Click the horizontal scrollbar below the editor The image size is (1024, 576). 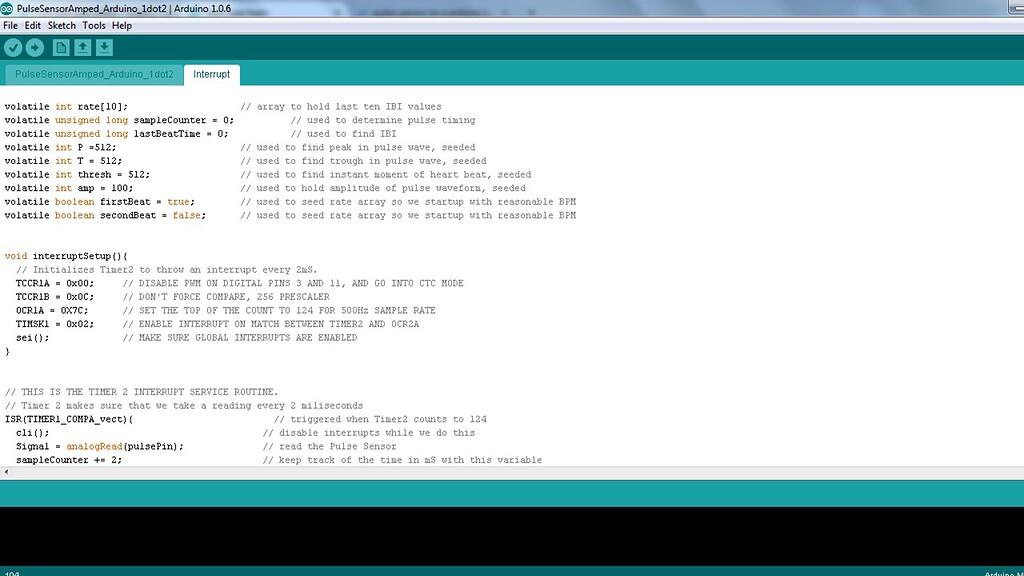point(500,471)
